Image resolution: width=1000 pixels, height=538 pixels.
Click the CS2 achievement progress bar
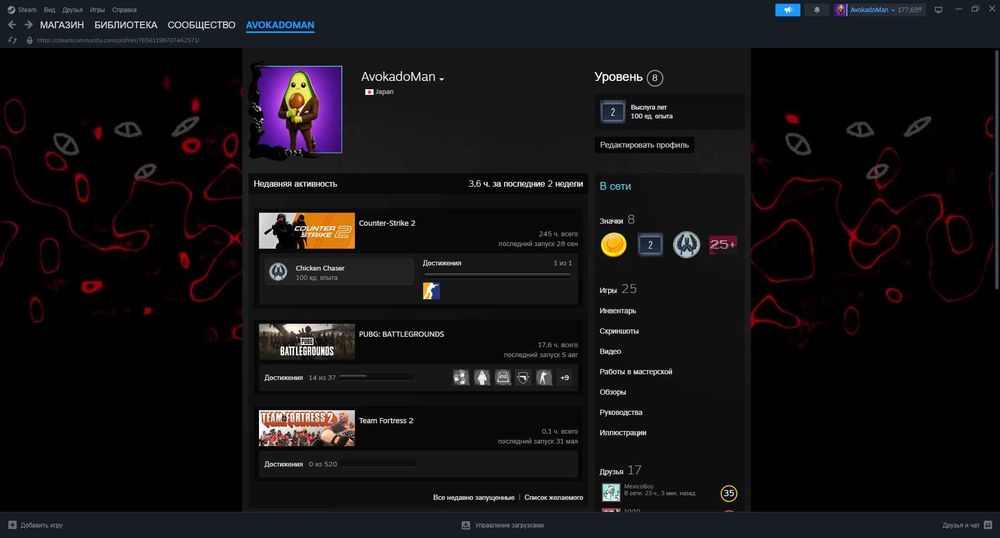point(497,275)
